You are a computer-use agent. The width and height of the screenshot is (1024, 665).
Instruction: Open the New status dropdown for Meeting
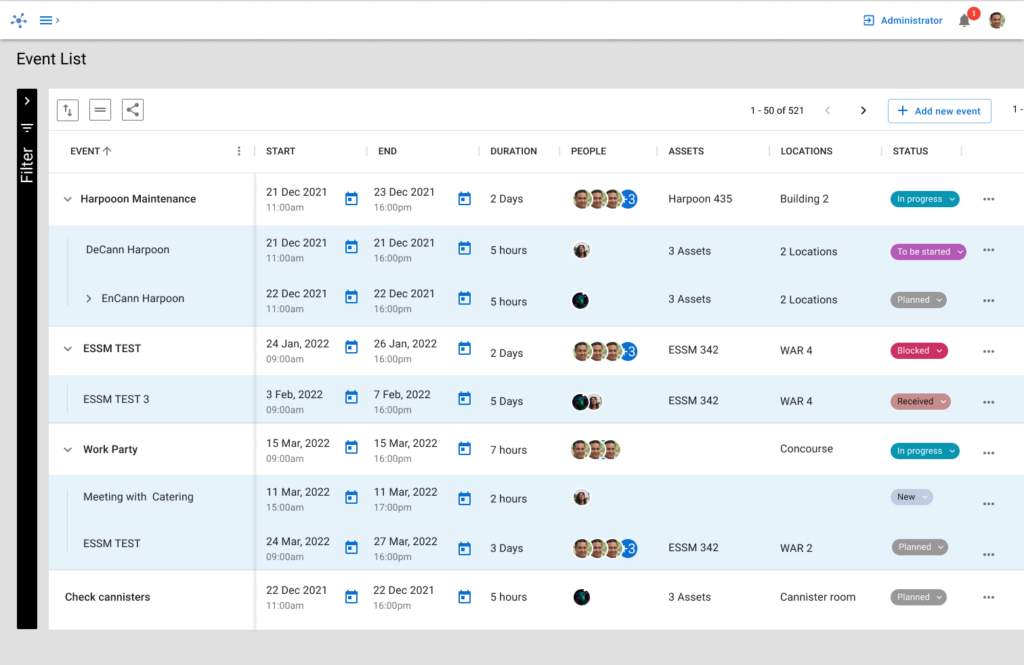point(911,497)
